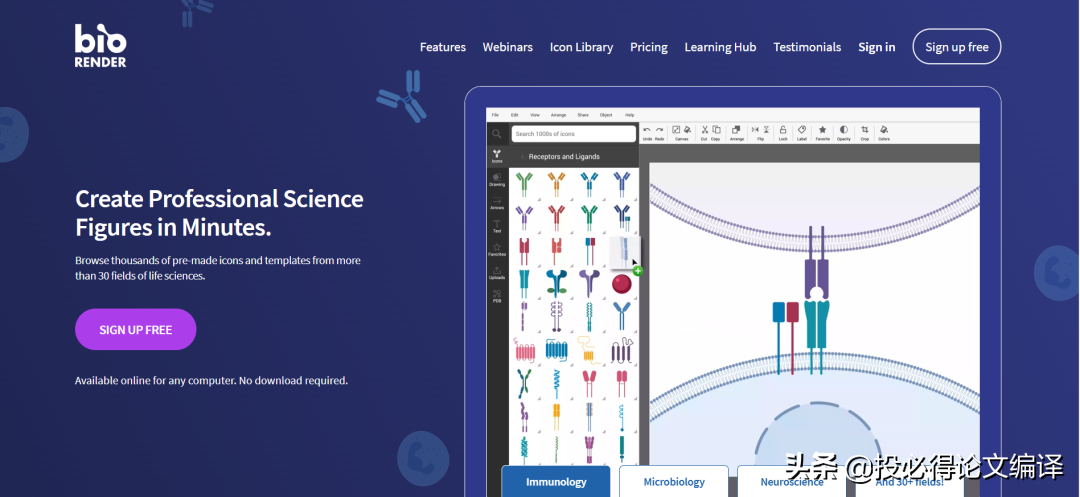Select the pink seven-transmembrane receptor icon
1080x497 pixels.
click(525, 351)
